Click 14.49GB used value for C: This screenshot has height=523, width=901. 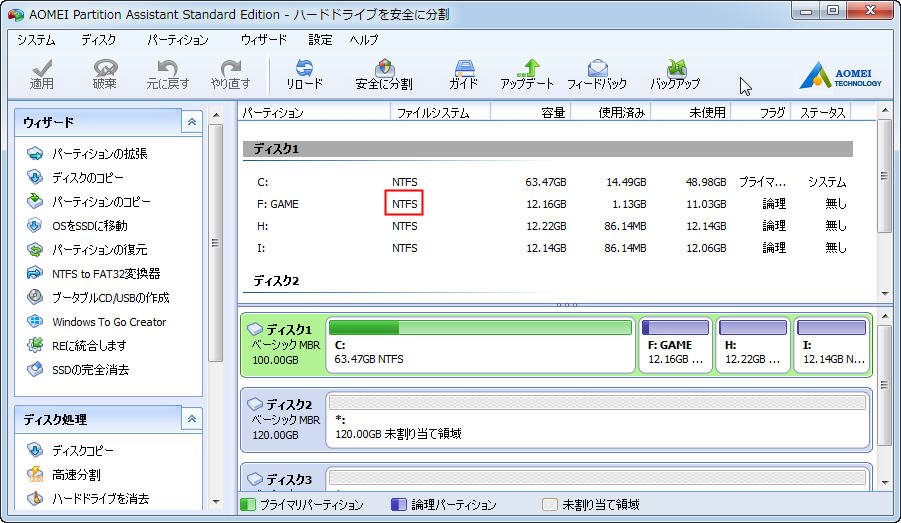[x=626, y=182]
